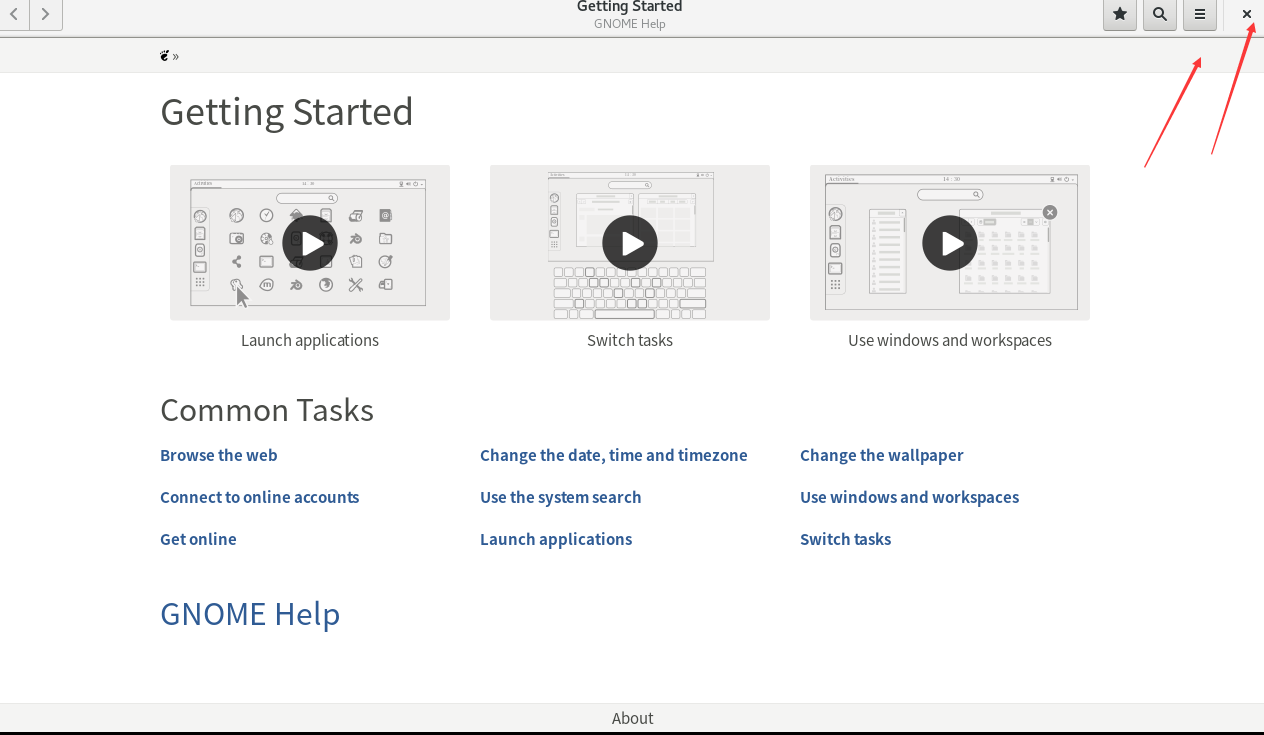Play the Use windows and workspaces video
This screenshot has width=1264, height=735.
[x=950, y=243]
